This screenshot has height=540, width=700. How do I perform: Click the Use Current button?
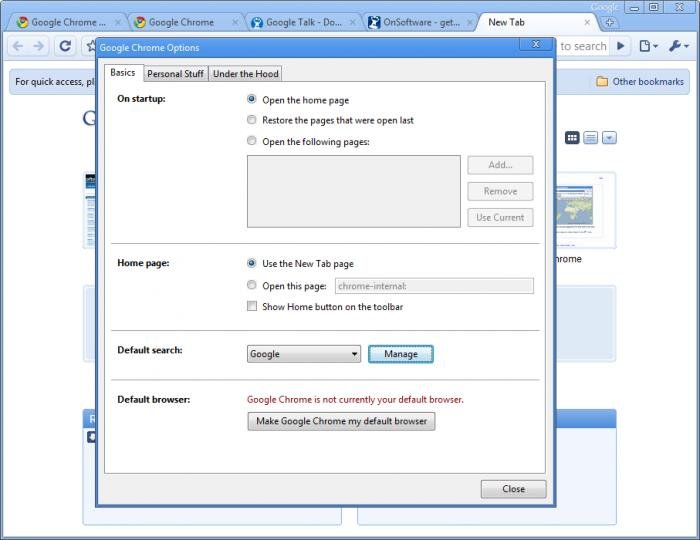[500, 218]
